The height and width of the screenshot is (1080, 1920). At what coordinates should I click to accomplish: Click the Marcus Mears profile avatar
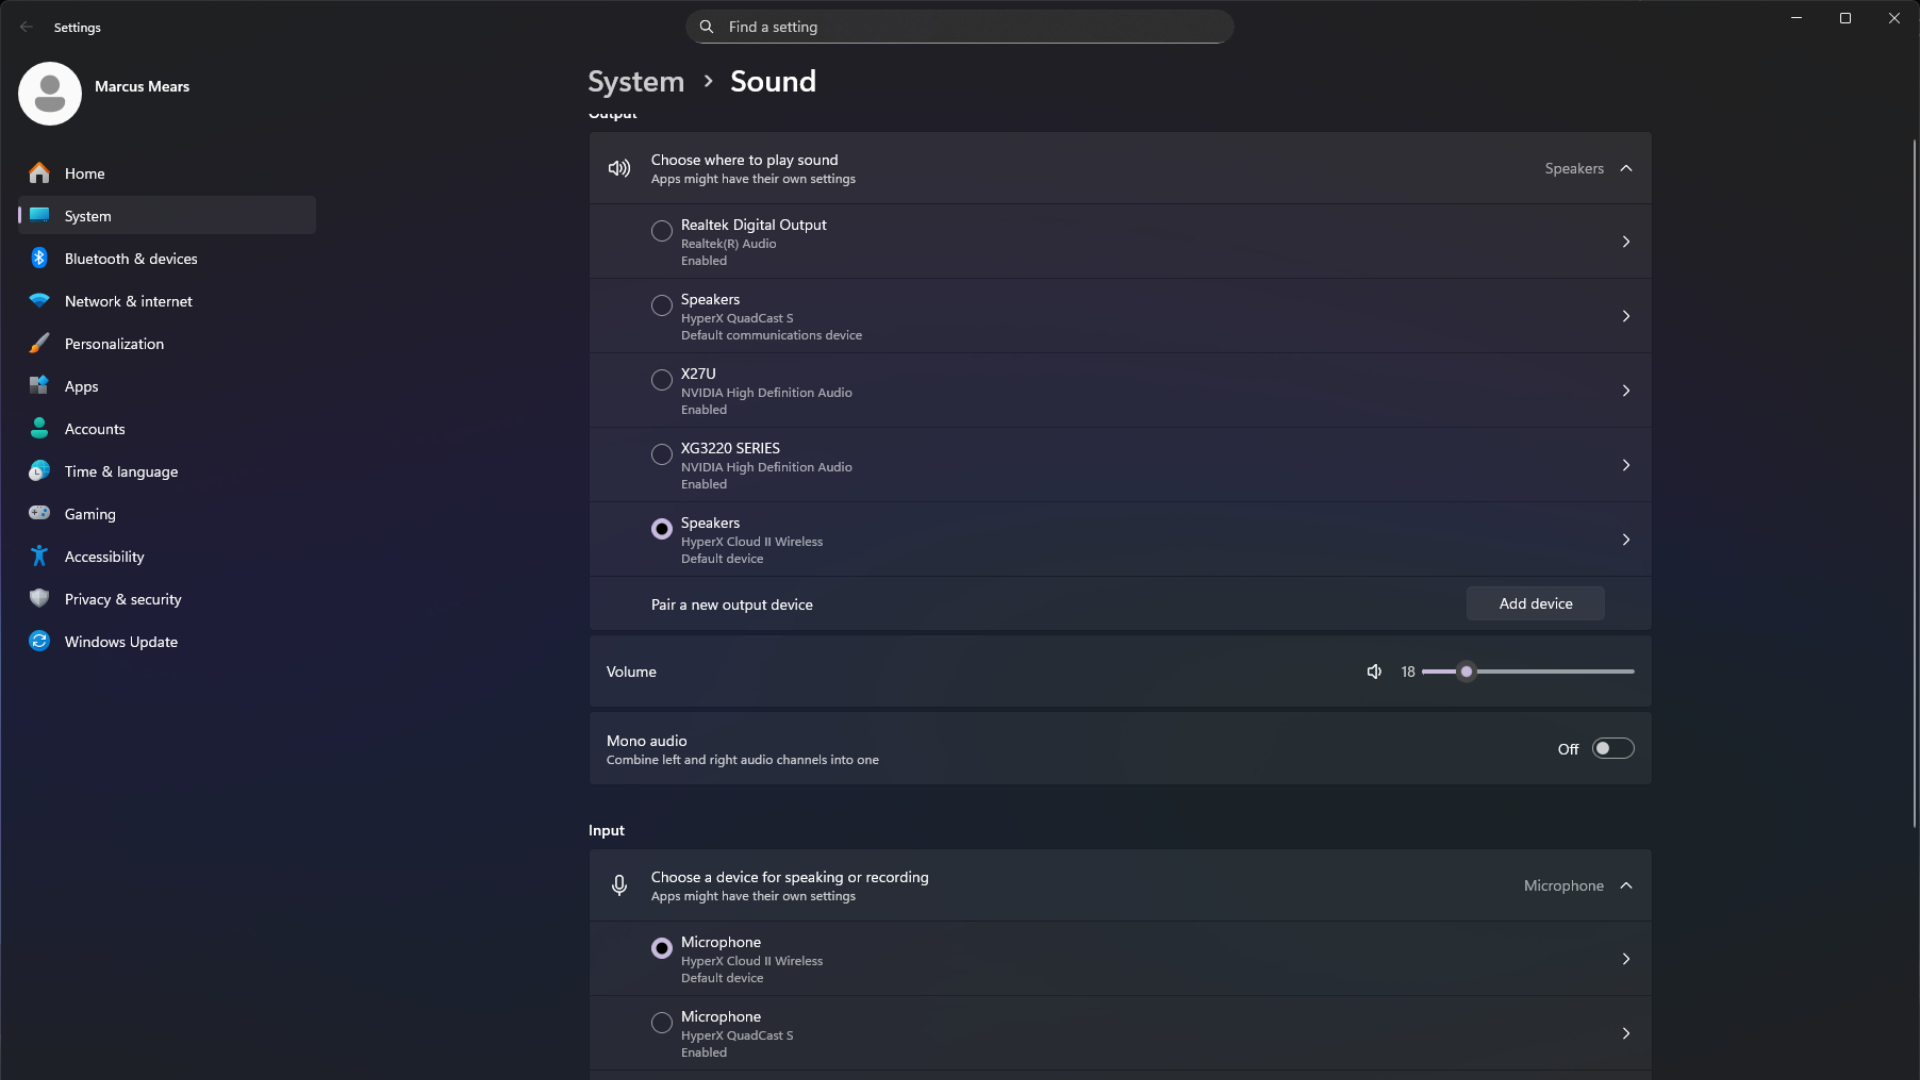(x=50, y=93)
